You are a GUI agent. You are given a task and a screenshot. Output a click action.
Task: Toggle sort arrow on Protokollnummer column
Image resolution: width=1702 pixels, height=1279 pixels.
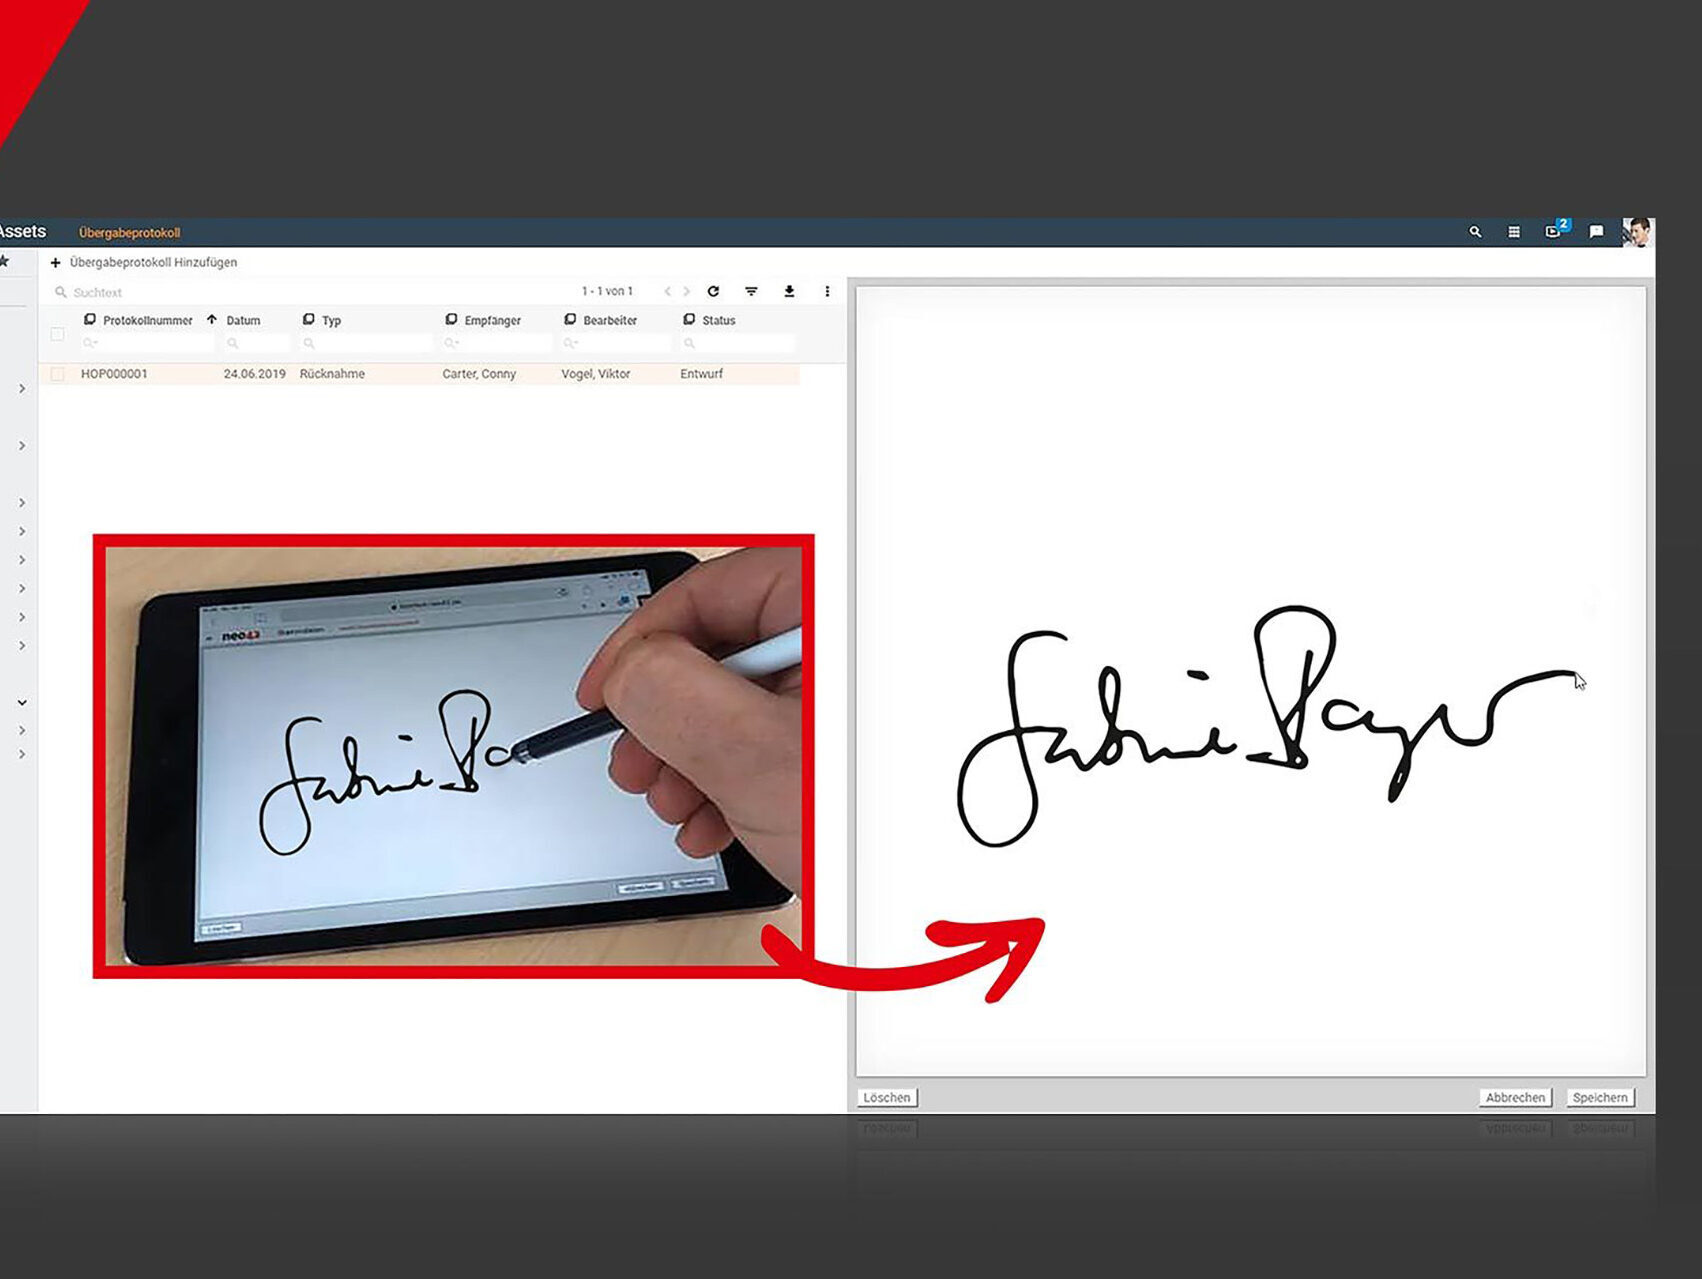point(211,320)
